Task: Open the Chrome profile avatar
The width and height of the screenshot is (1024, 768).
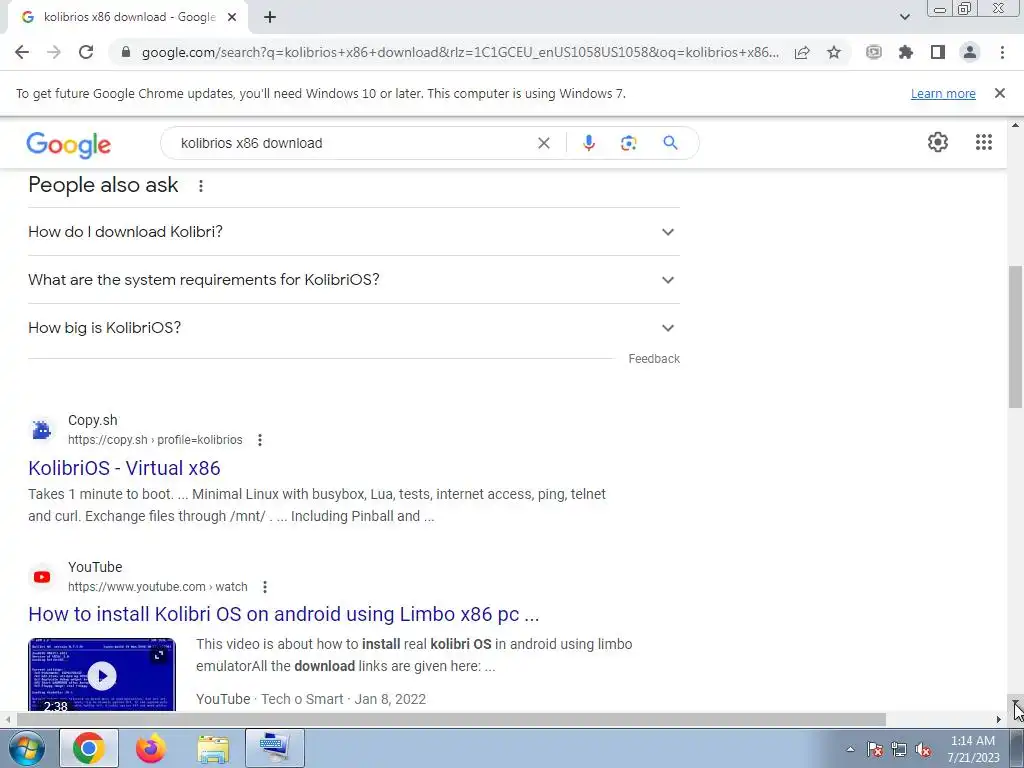Action: (x=970, y=52)
